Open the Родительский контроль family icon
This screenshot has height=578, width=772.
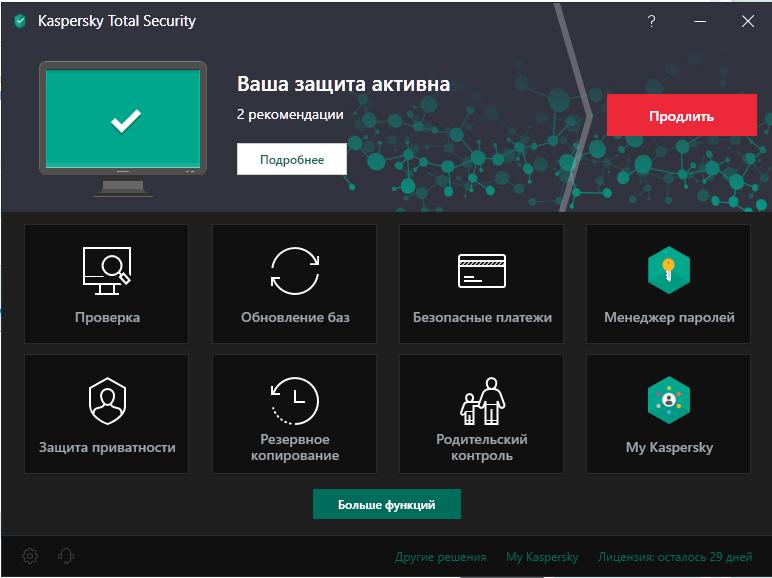[x=482, y=401]
